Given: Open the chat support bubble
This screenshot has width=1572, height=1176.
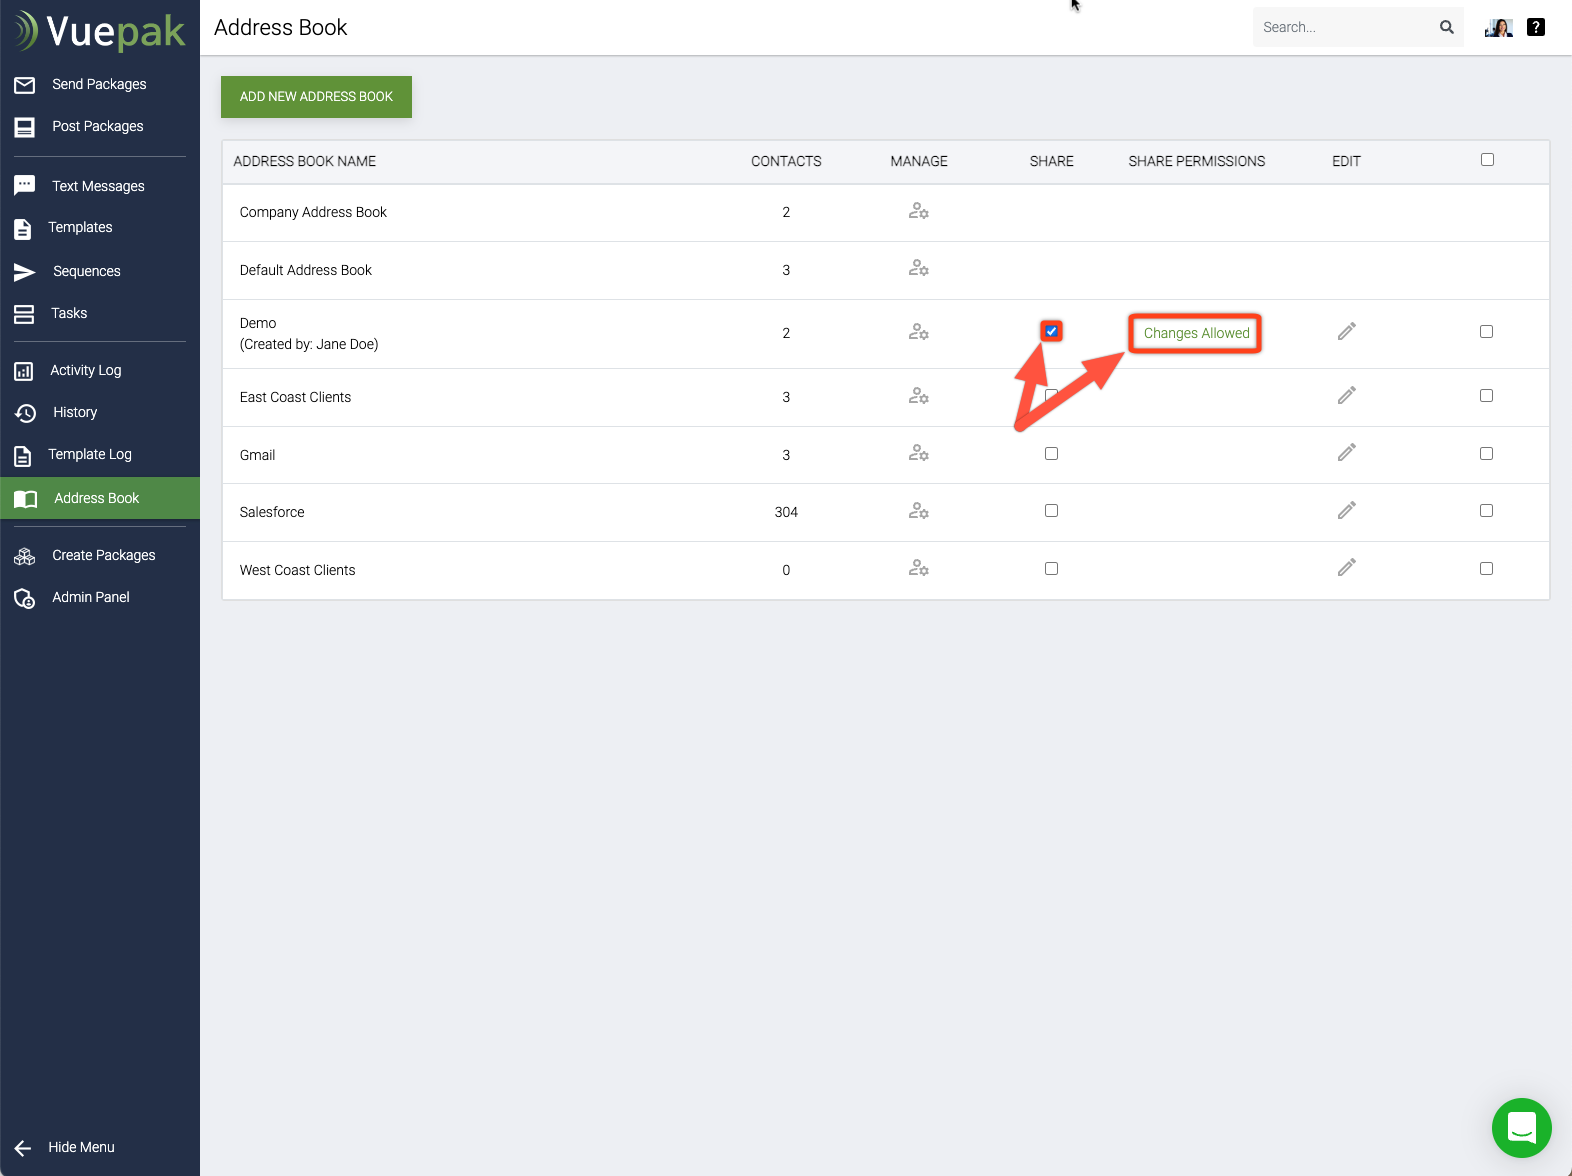Looking at the screenshot, I should (x=1521, y=1127).
